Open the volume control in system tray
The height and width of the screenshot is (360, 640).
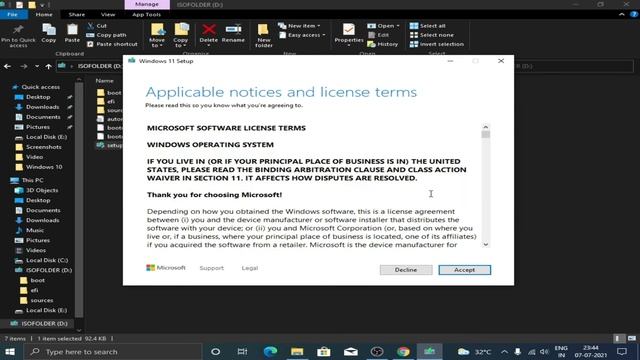[x=544, y=351]
